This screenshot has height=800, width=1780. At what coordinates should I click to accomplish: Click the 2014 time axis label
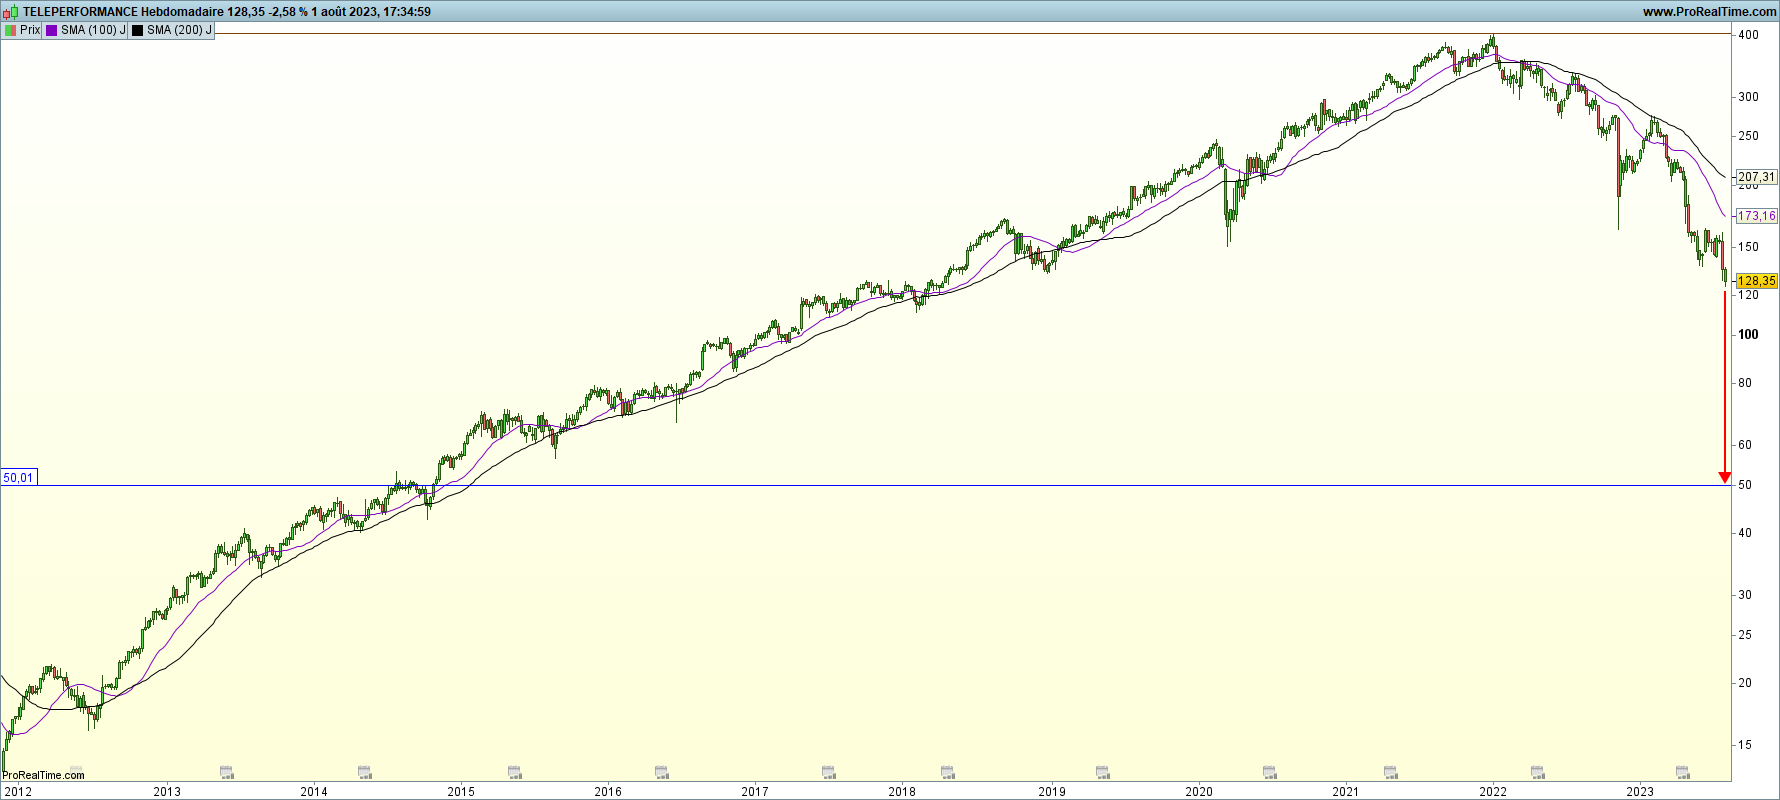point(314,792)
